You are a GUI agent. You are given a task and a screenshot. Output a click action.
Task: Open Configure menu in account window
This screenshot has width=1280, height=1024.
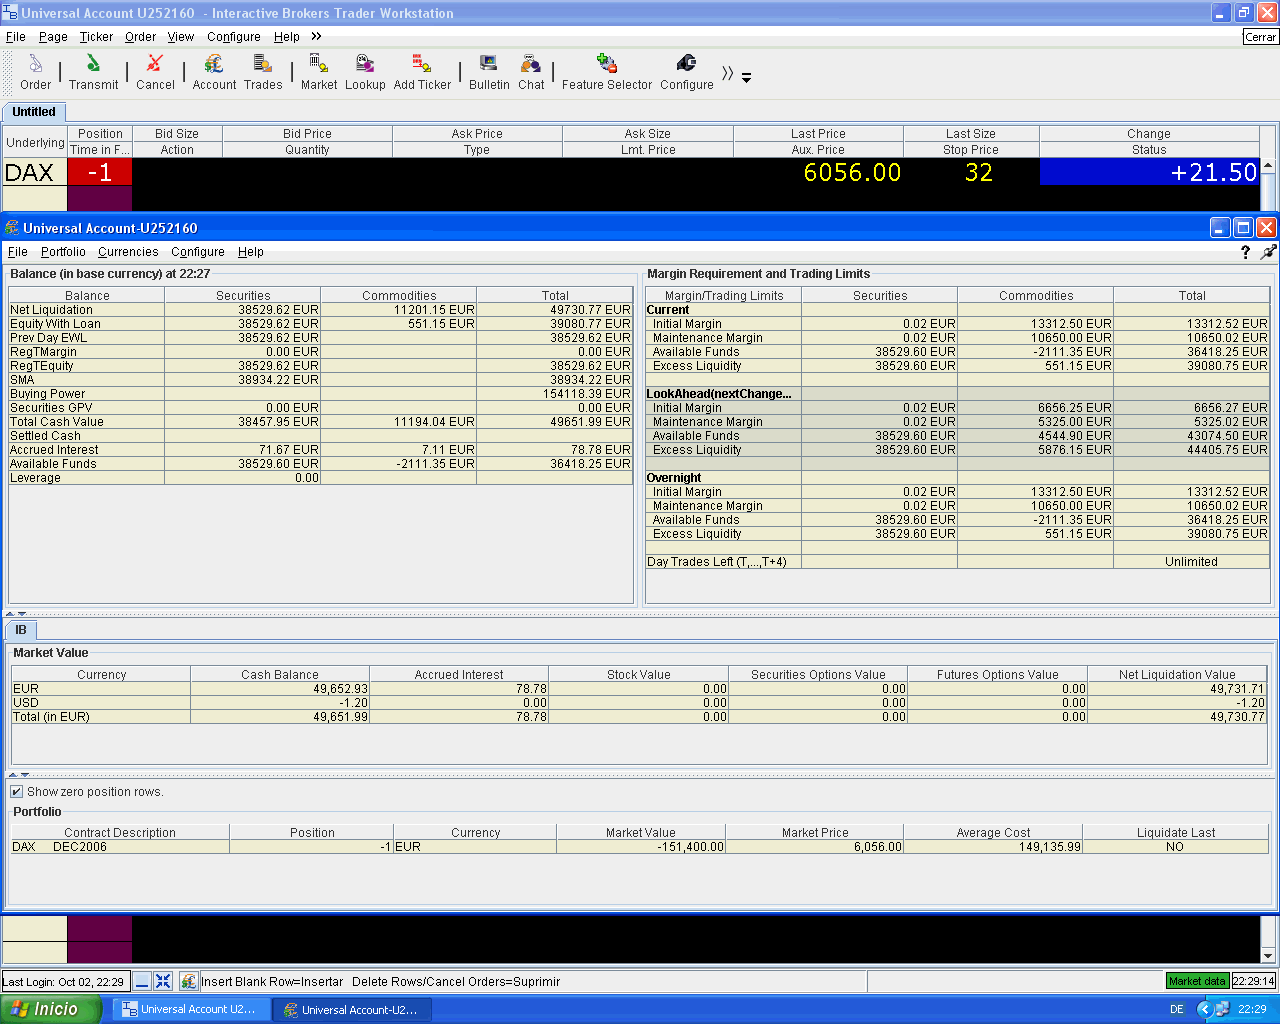point(198,252)
